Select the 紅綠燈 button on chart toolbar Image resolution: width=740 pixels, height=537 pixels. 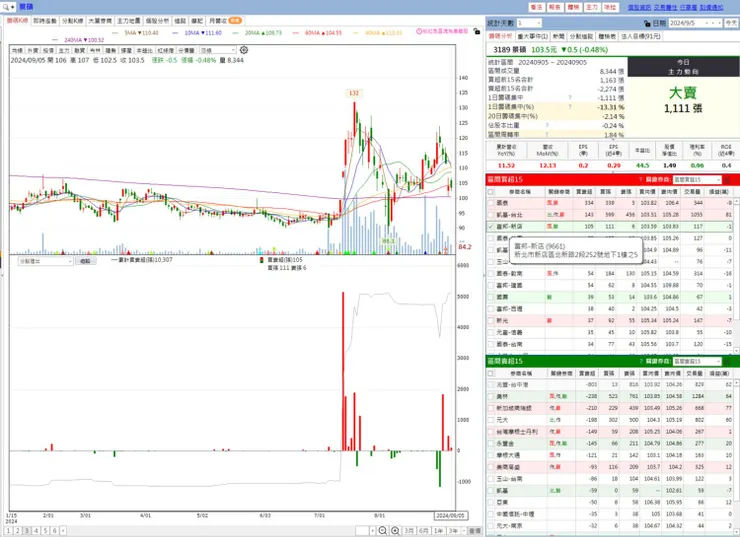click(166, 50)
